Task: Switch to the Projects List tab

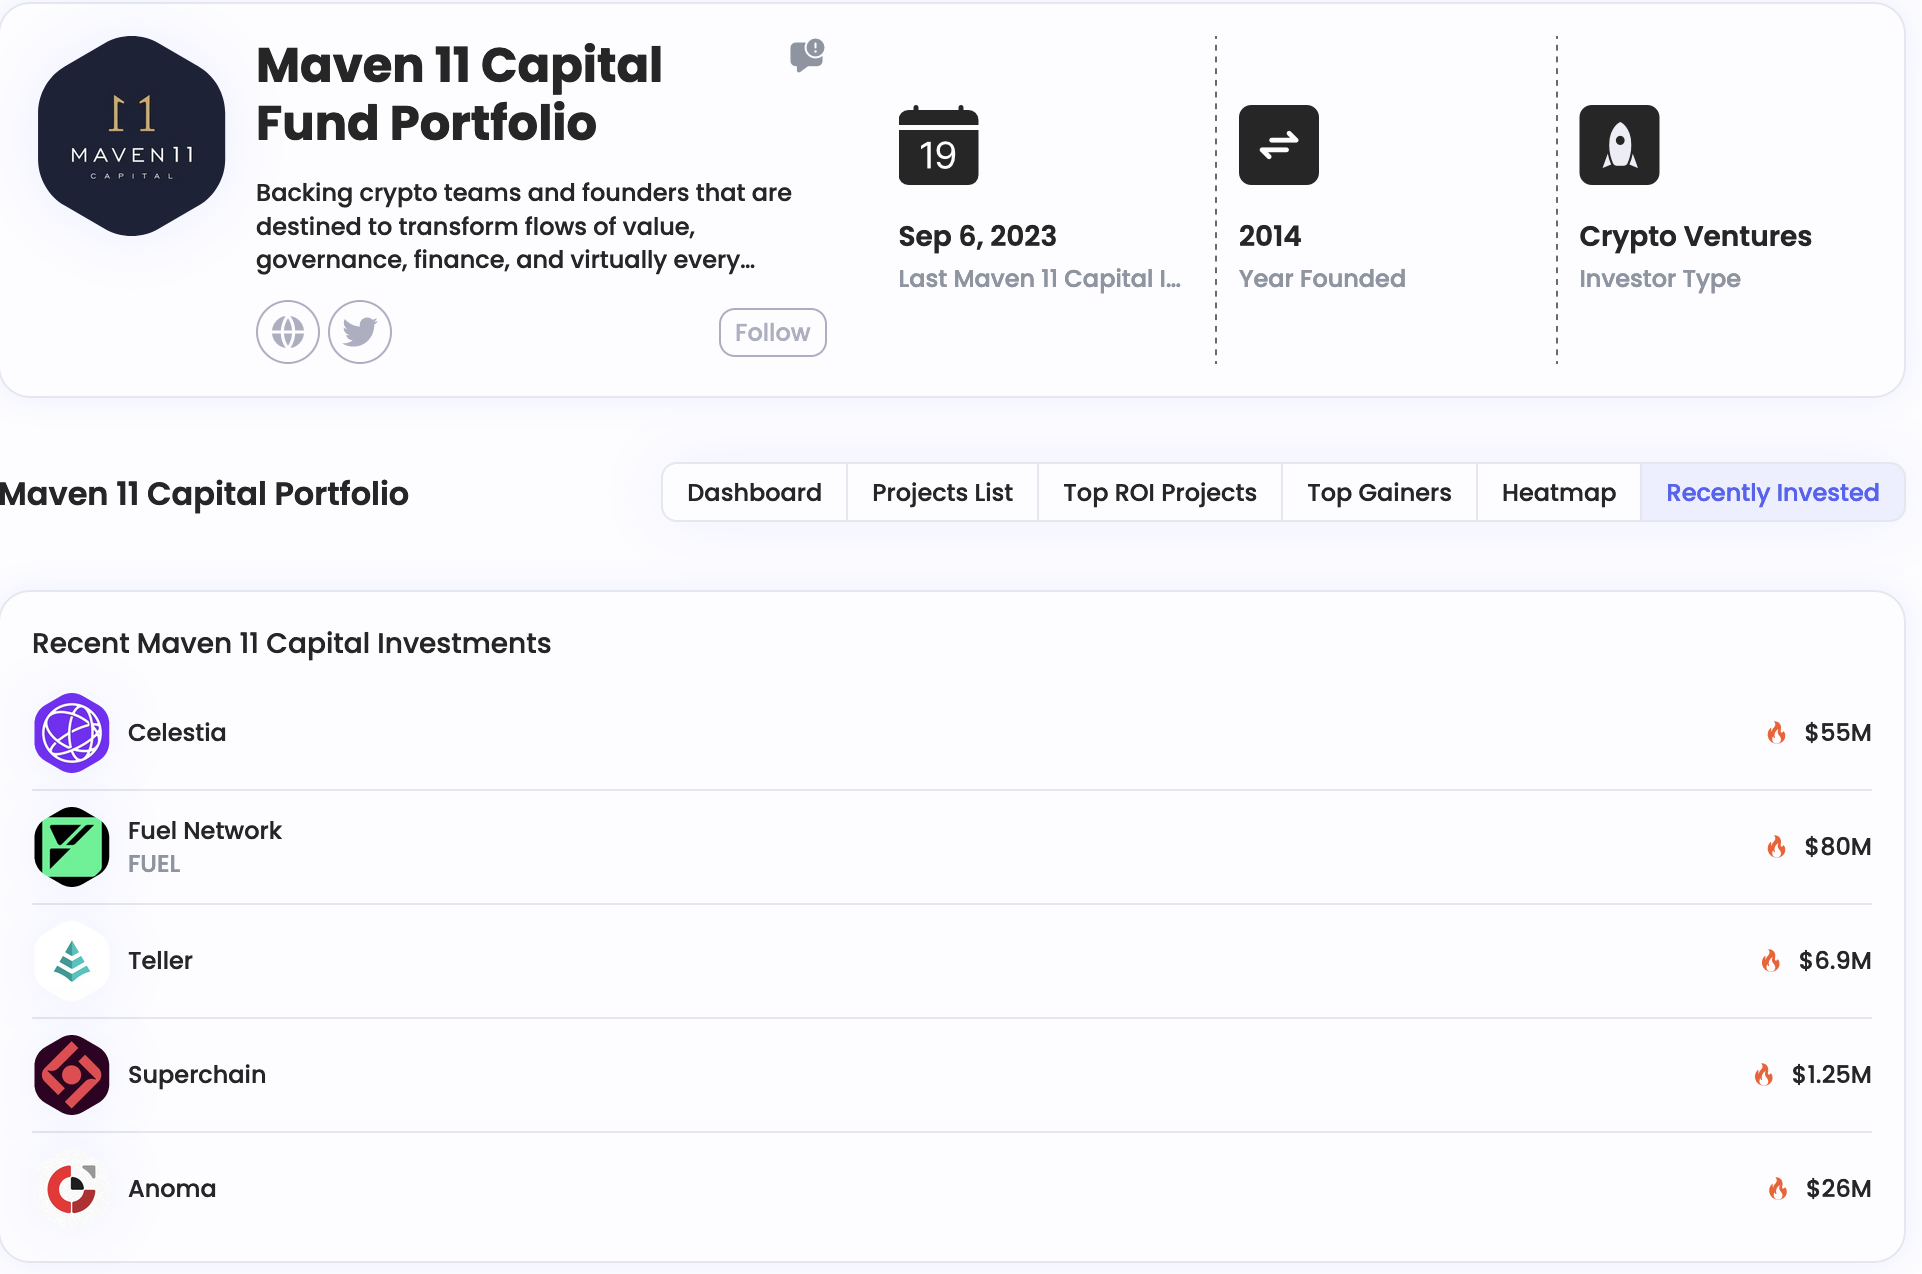Action: tap(942, 492)
